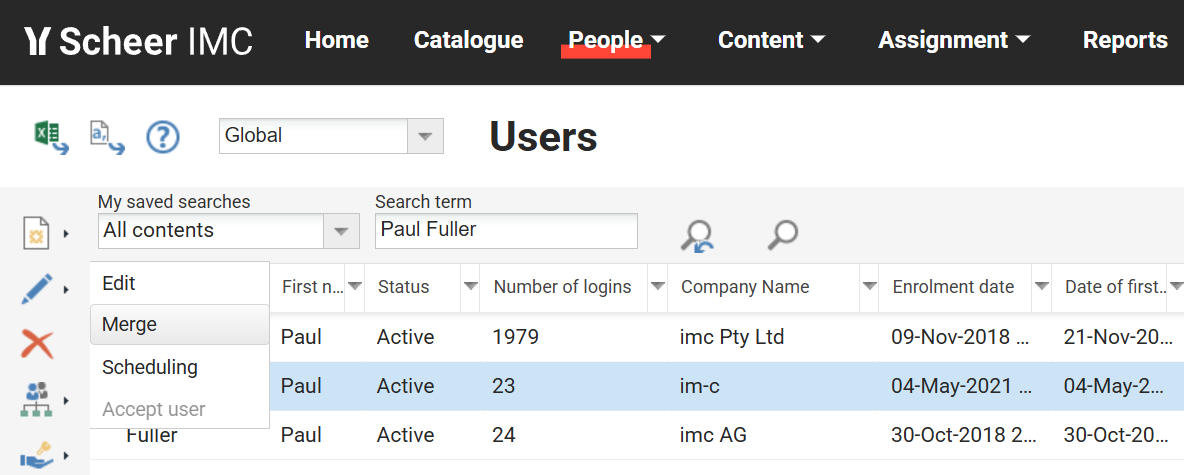Open the People menu
The image size is (1184, 475).
click(616, 40)
